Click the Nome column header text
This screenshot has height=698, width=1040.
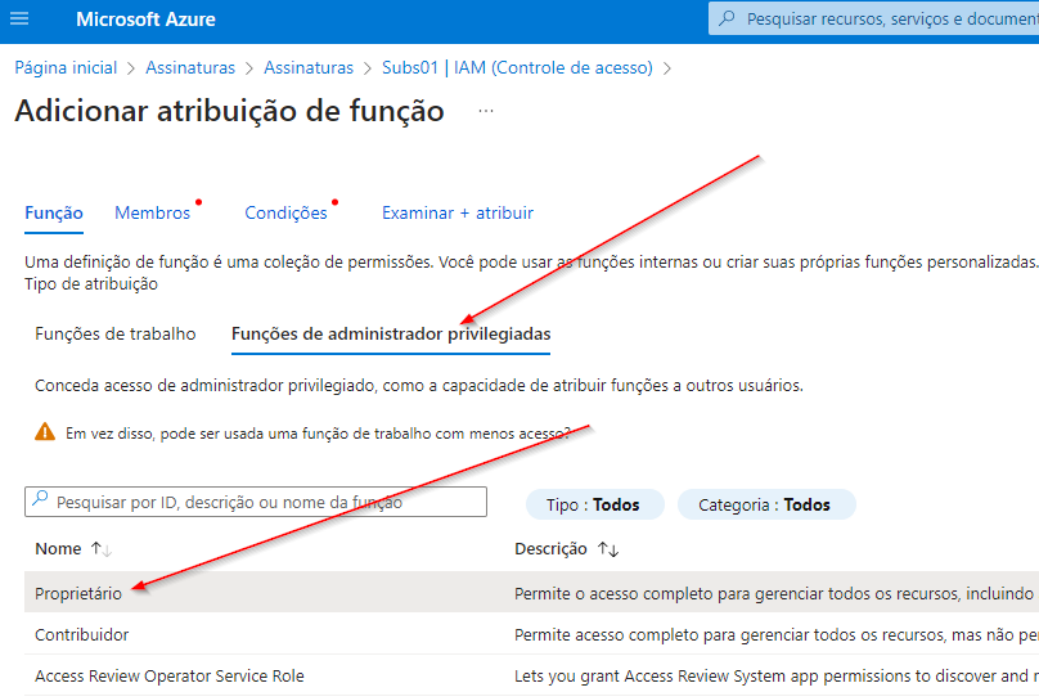58,549
